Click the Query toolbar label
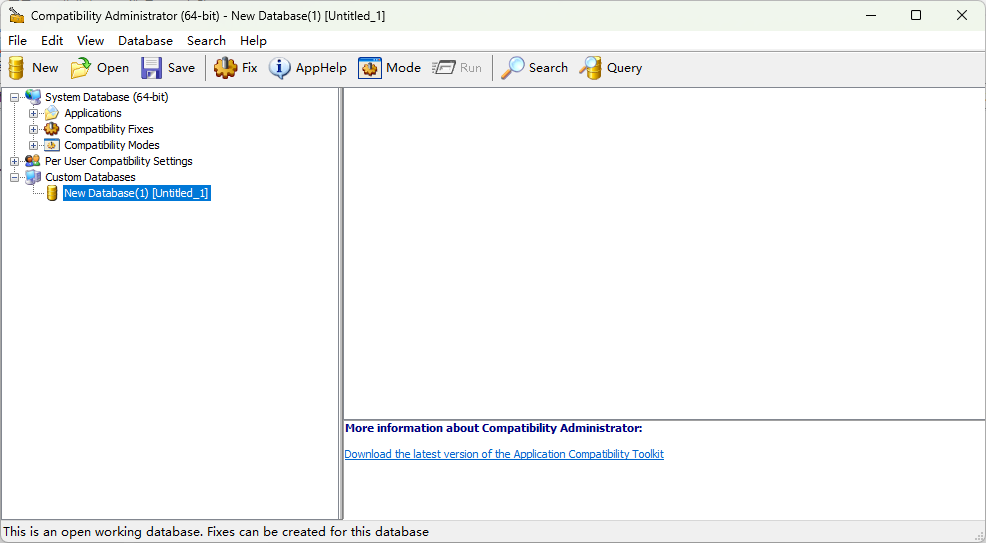 coord(624,68)
